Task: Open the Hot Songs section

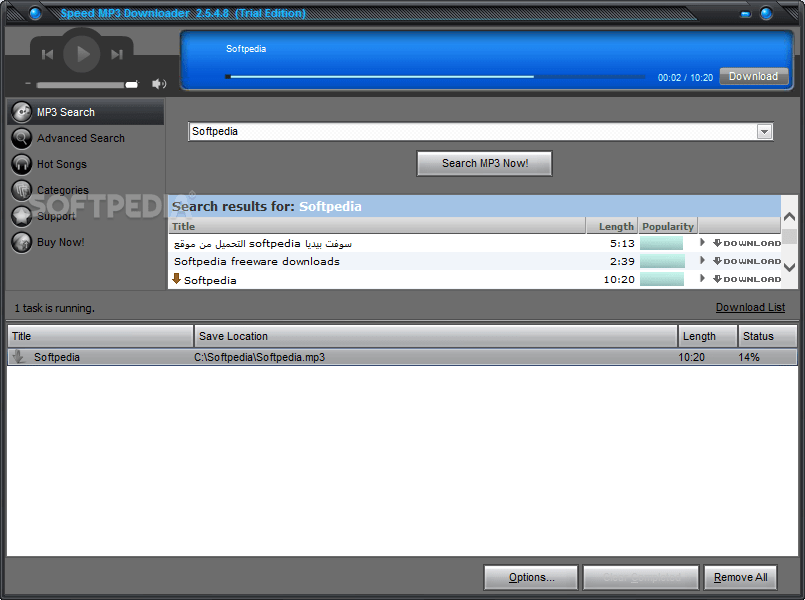Action: (x=21, y=163)
